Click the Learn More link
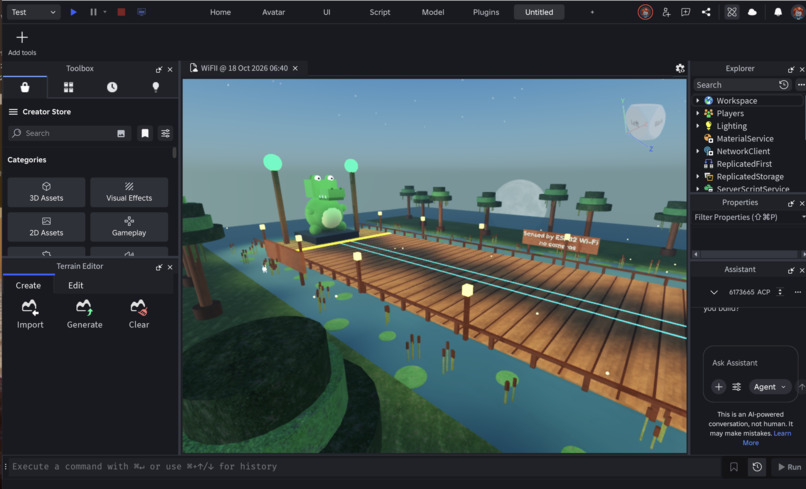 (766, 438)
